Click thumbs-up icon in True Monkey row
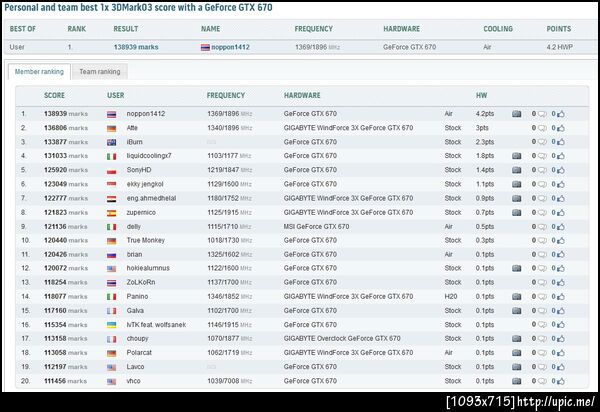600x412 pixels. click(561, 240)
